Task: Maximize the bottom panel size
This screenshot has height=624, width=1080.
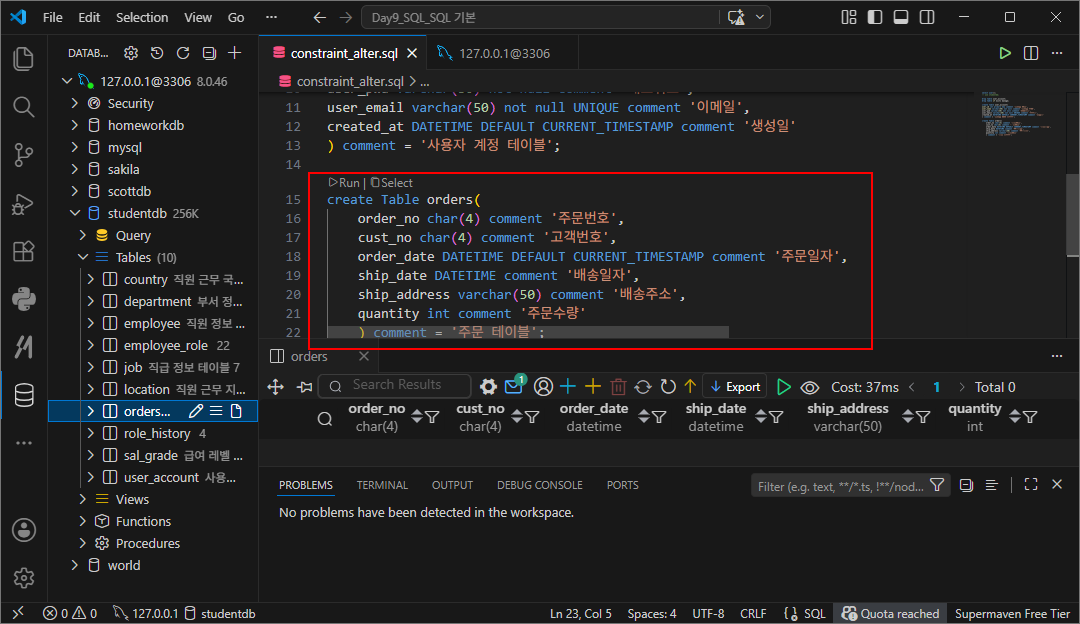Action: point(1030,484)
